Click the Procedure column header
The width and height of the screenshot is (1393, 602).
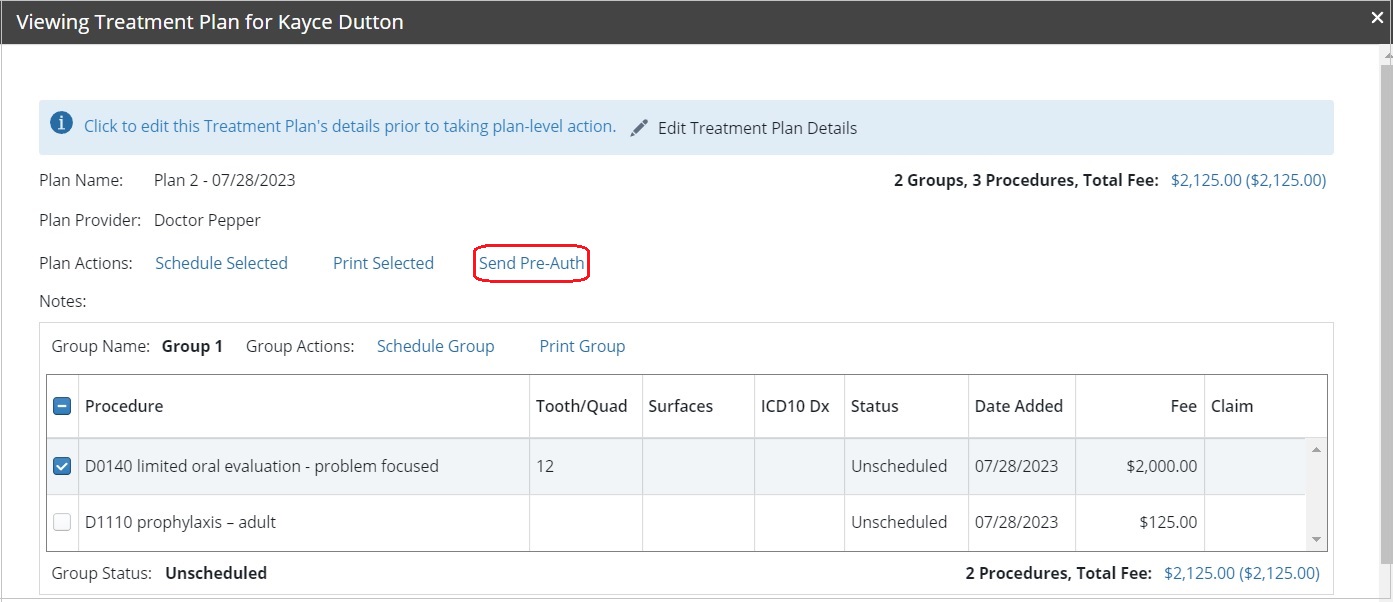[x=124, y=406]
